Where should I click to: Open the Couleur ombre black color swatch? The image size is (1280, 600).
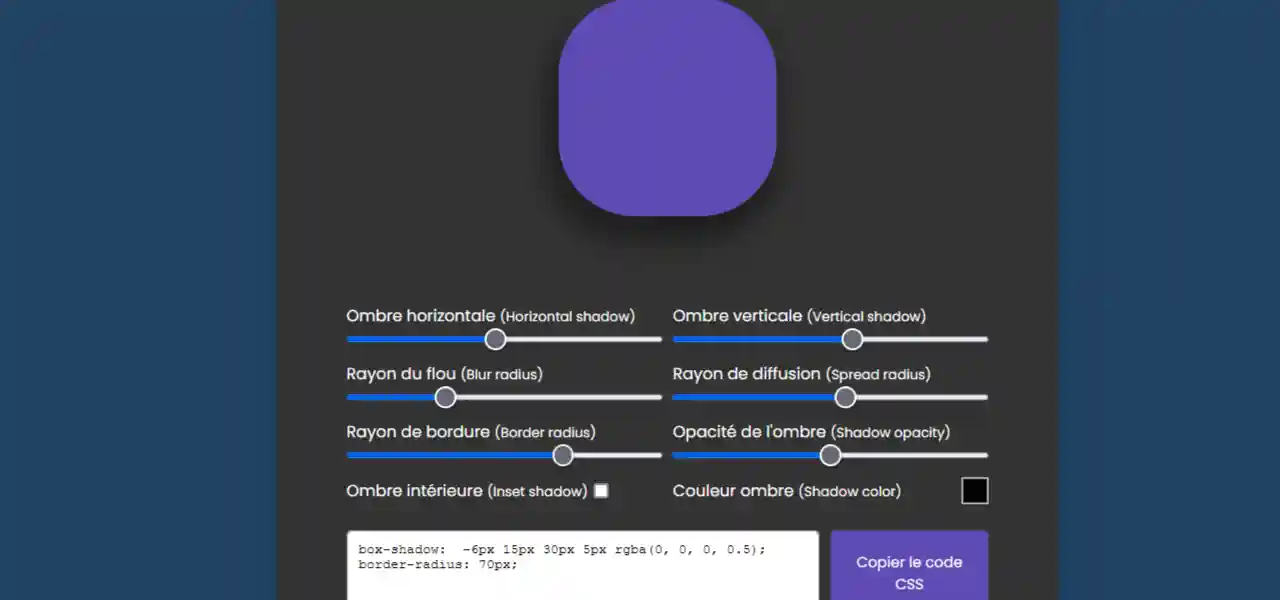click(975, 491)
